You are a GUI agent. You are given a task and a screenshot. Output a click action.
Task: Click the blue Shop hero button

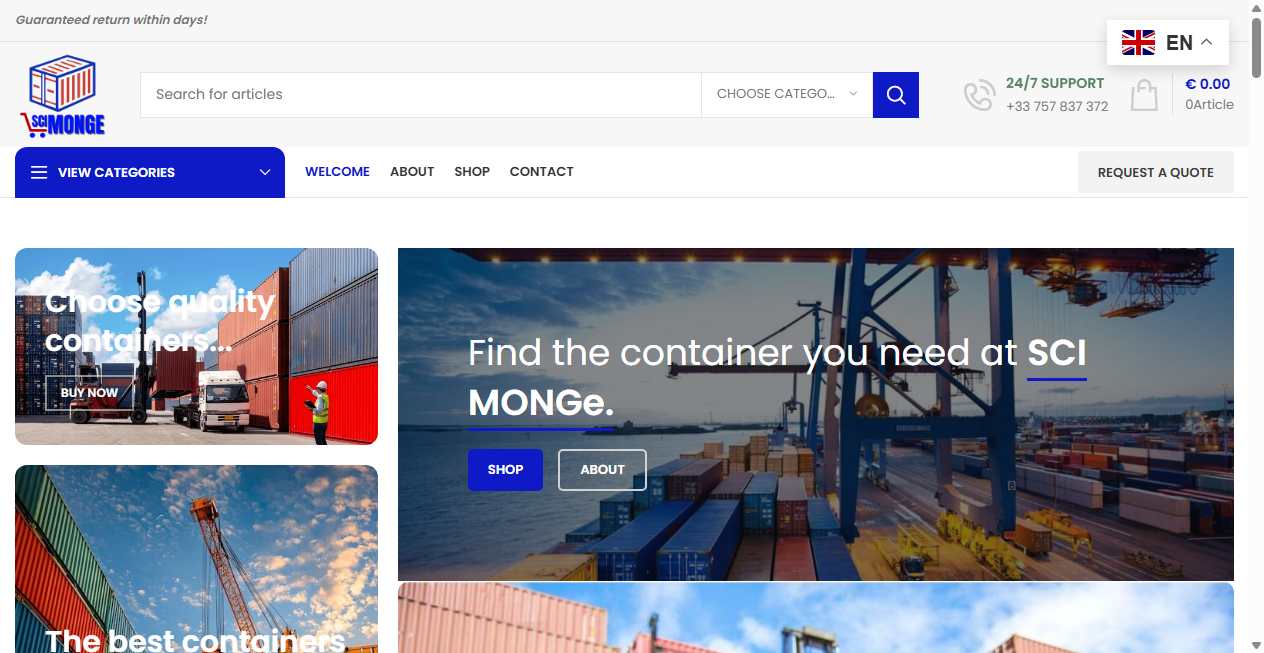point(505,470)
